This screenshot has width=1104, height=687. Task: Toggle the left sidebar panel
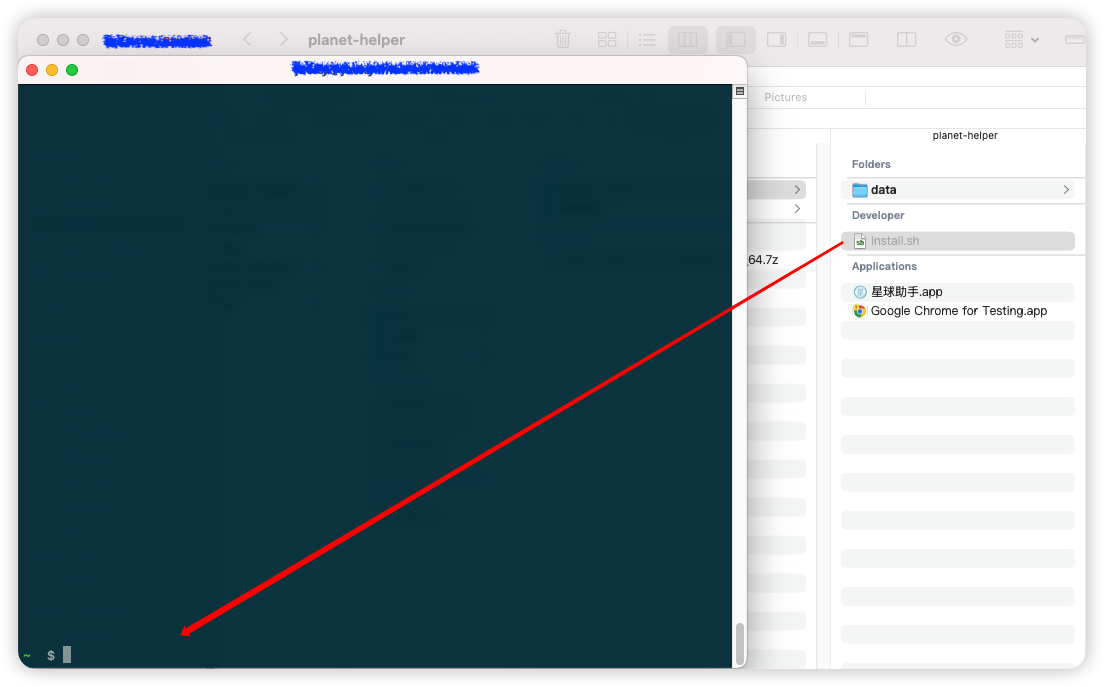[x=736, y=40]
